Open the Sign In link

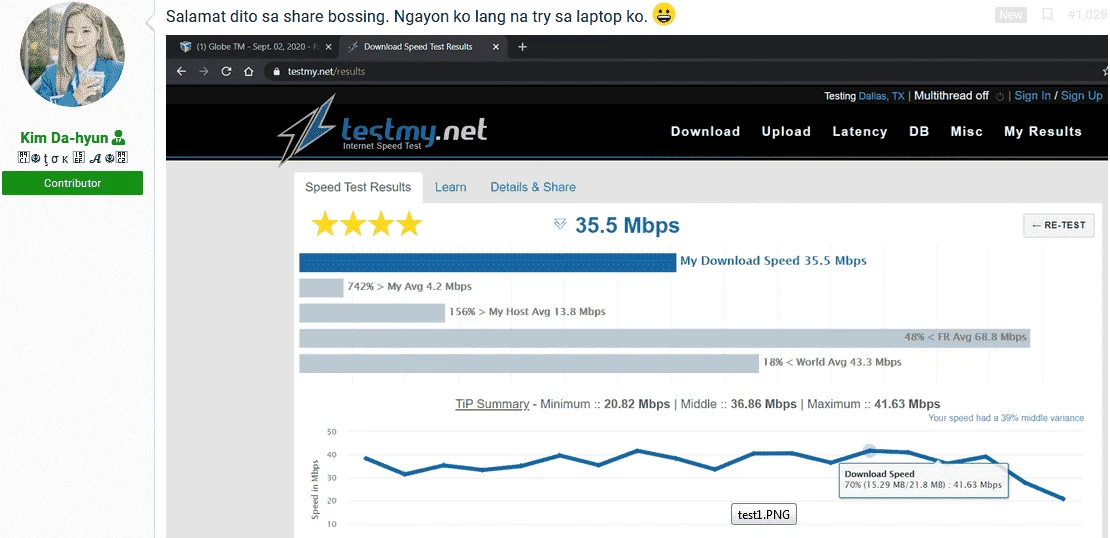[1033, 96]
